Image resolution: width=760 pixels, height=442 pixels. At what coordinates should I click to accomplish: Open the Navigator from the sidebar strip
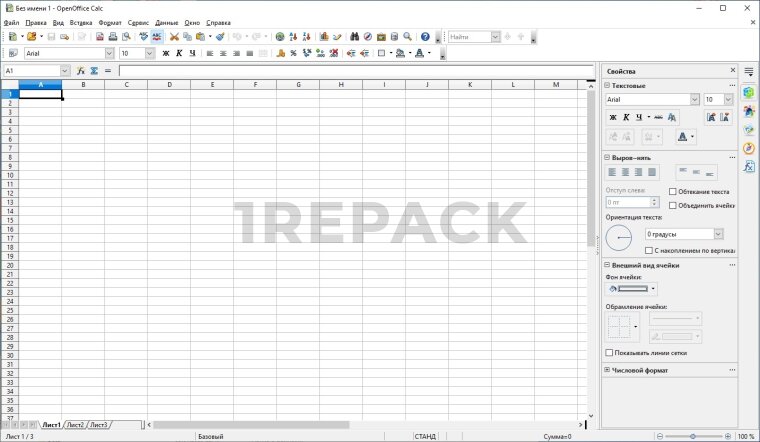click(749, 148)
